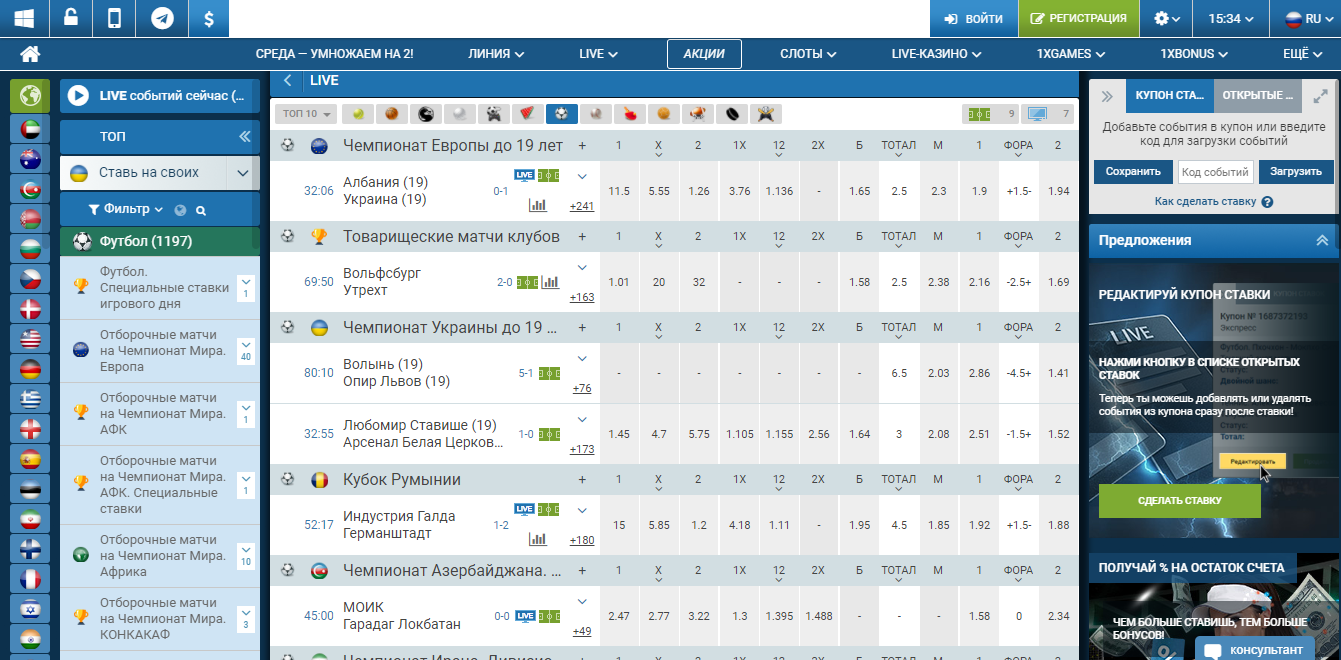This screenshot has height=660, width=1341.
Task: Collapse the ТОП panel with the double chevron
Action: coord(244,136)
